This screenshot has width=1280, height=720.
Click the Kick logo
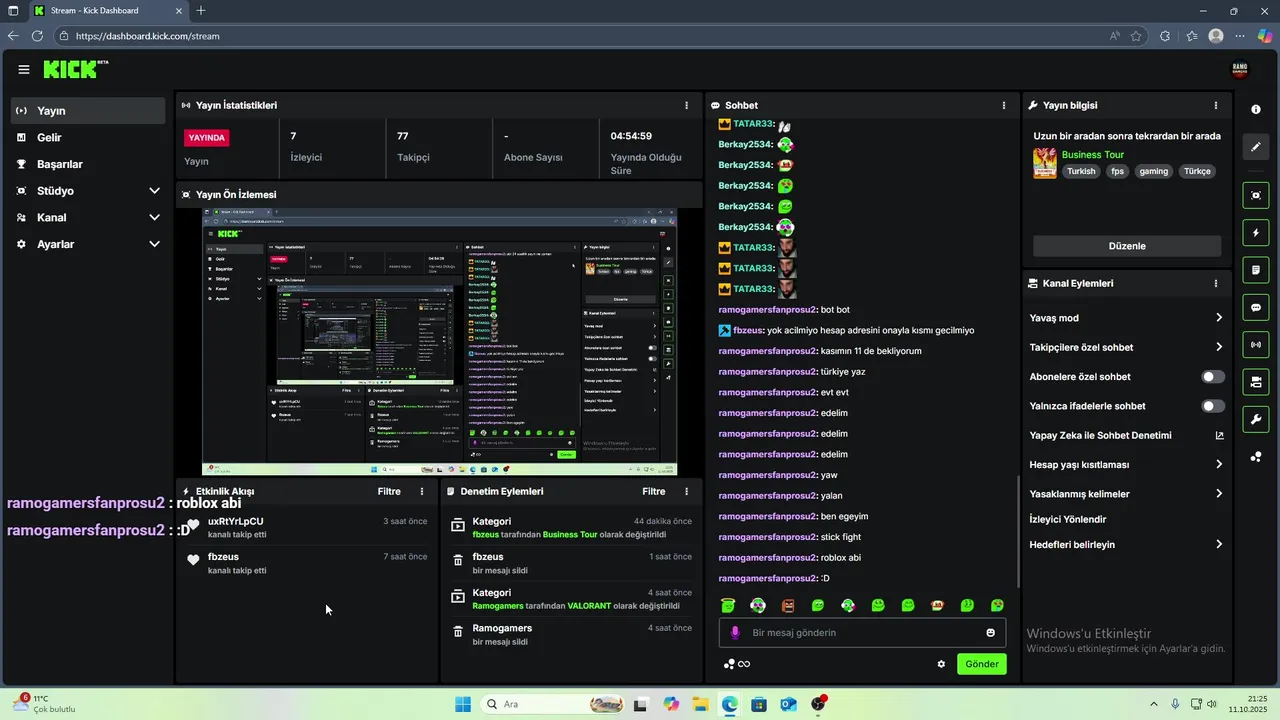pos(76,69)
